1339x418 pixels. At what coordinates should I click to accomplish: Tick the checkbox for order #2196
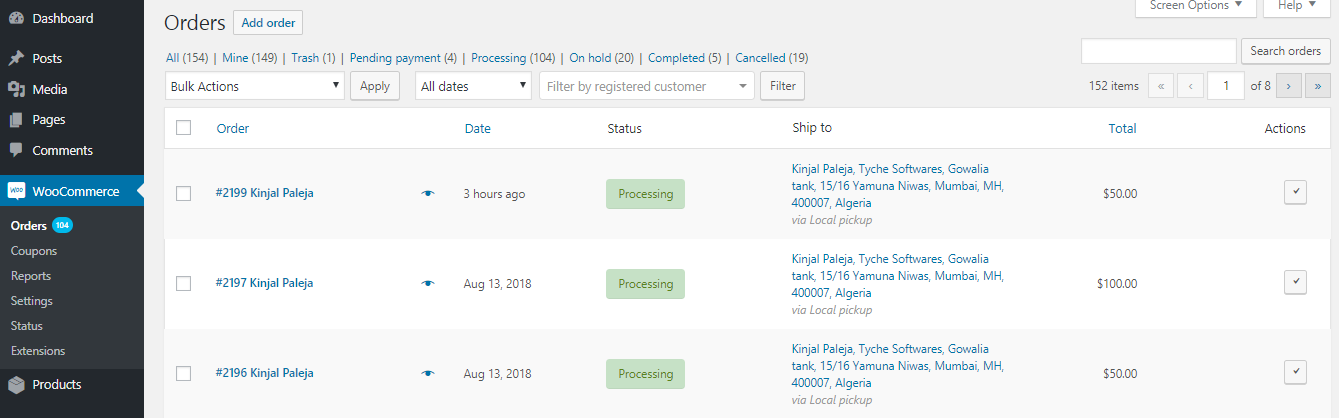coord(183,374)
